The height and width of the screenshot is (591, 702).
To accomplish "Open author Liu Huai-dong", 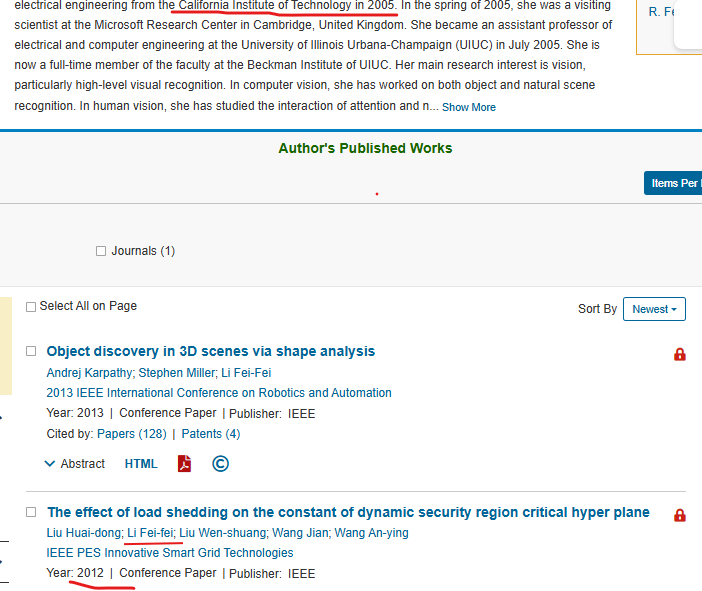I will pyautogui.click(x=84, y=533).
